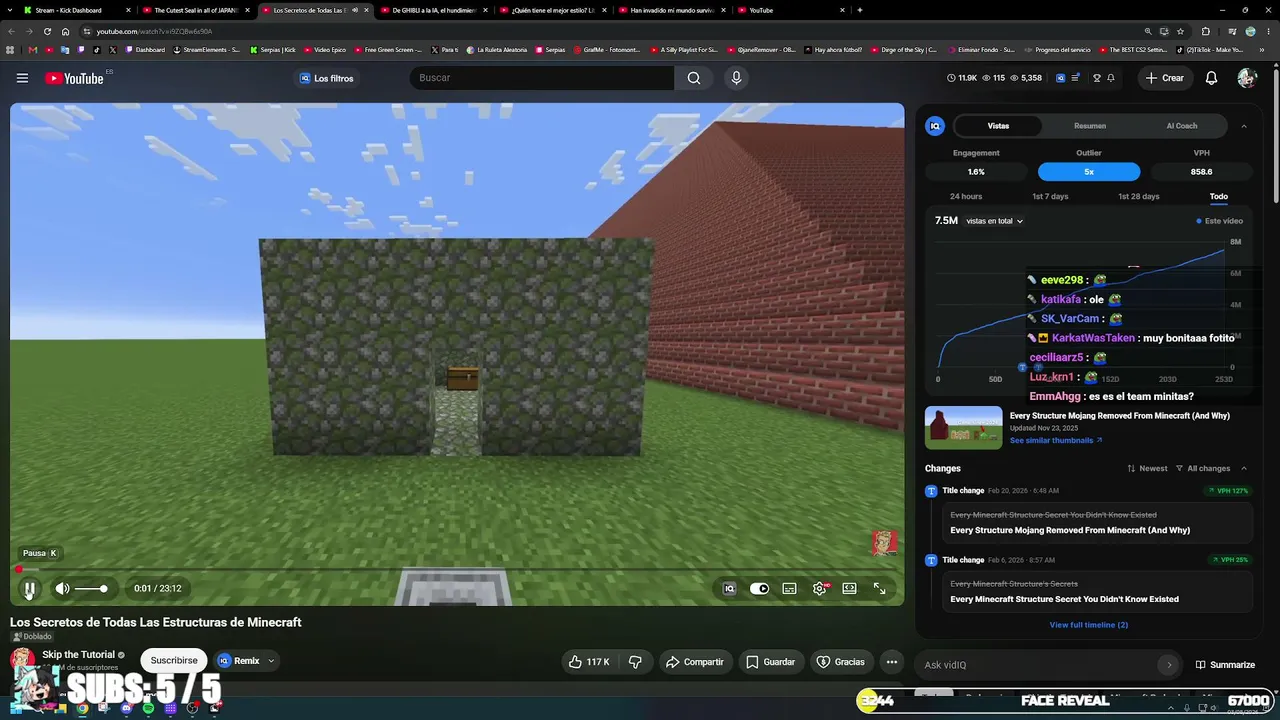Click the 5,358 views stat in header
1280x720 pixels.
1027,78
